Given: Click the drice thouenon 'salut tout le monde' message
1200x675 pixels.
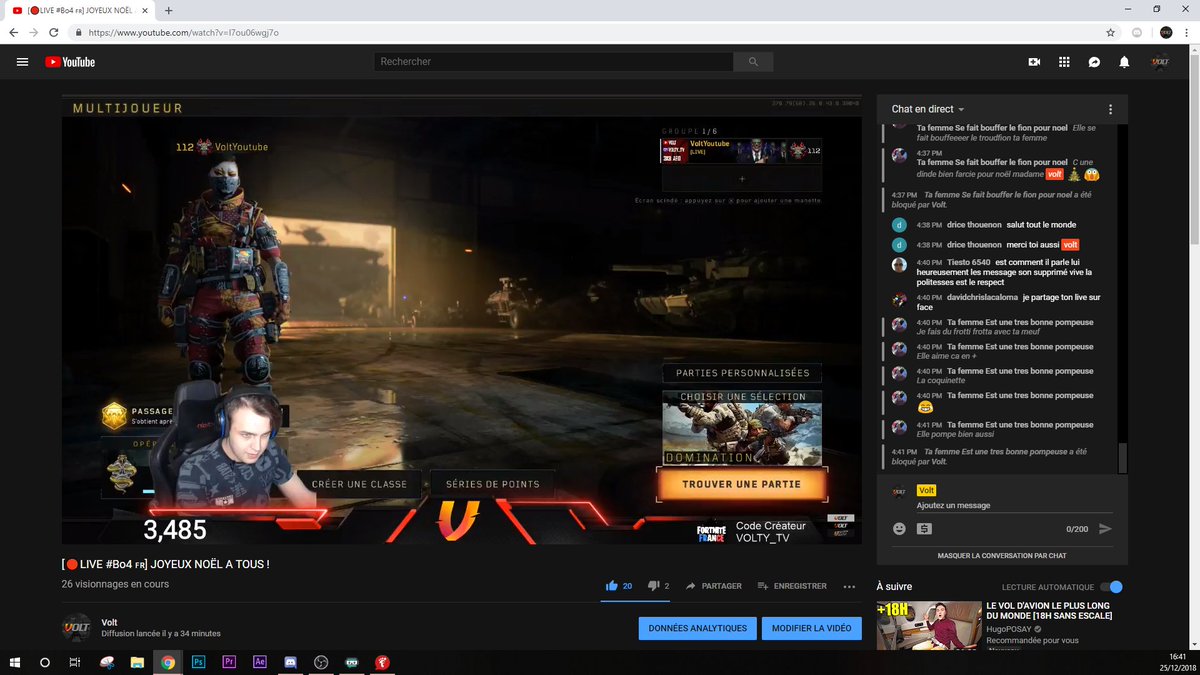Looking at the screenshot, I should click(x=1002, y=224).
